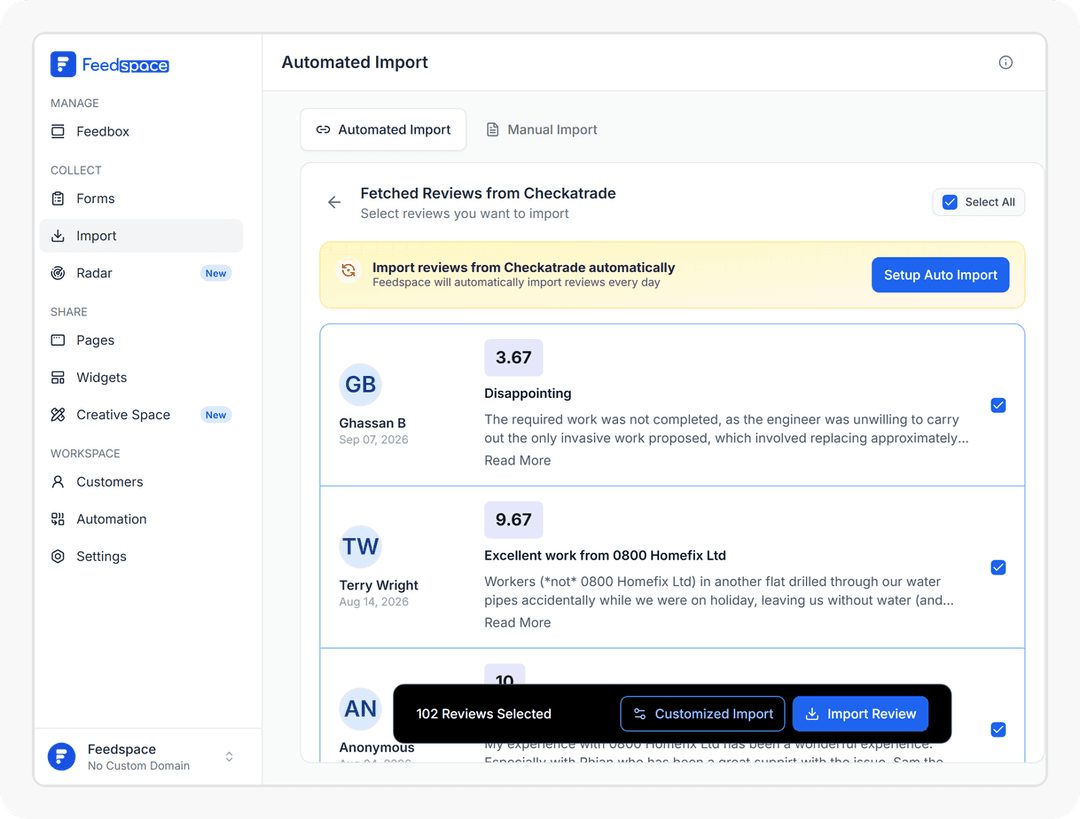Click the 3.67 rating badge
The width and height of the screenshot is (1080, 819).
pyautogui.click(x=513, y=357)
